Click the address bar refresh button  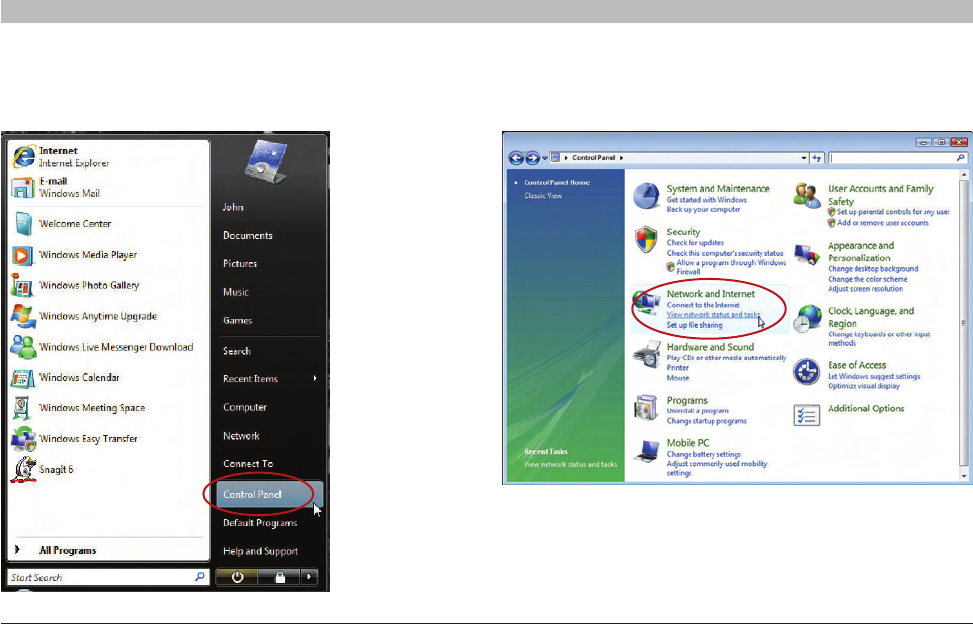coord(817,158)
